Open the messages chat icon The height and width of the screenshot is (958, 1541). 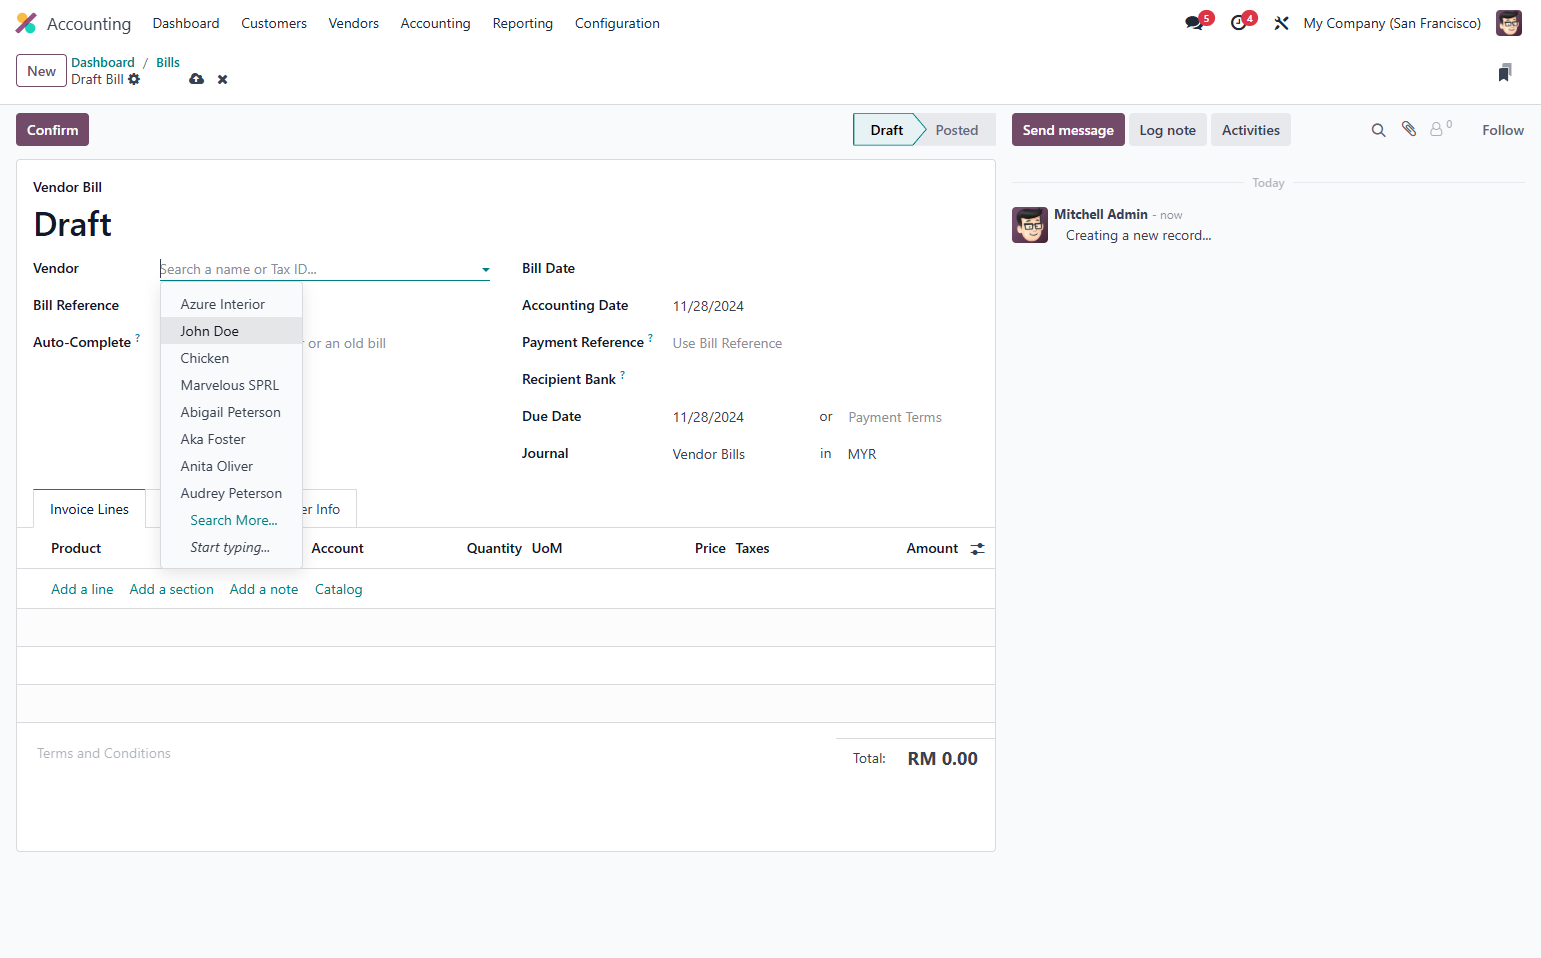[x=1194, y=23]
